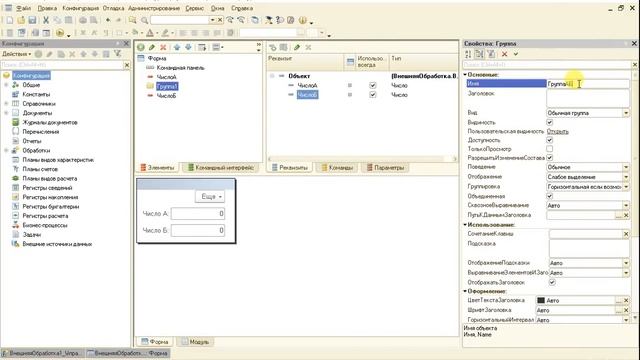The height and width of the screenshot is (360, 640).
Task: Click green add element icon in form elements panel
Action: click(141, 47)
